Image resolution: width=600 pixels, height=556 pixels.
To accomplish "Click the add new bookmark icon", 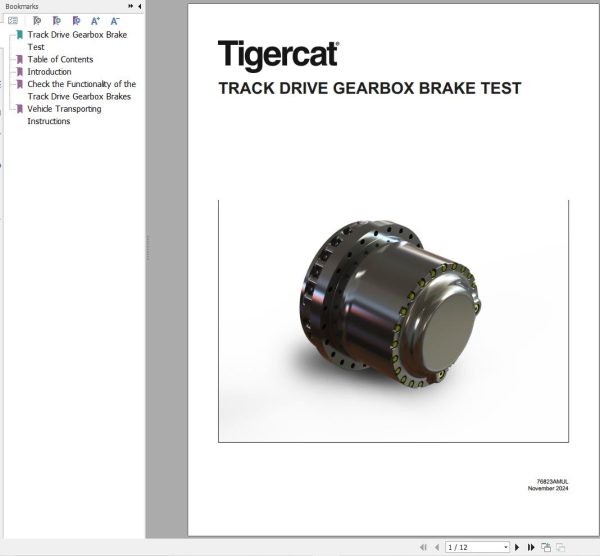I will pyautogui.click(x=57, y=21).
